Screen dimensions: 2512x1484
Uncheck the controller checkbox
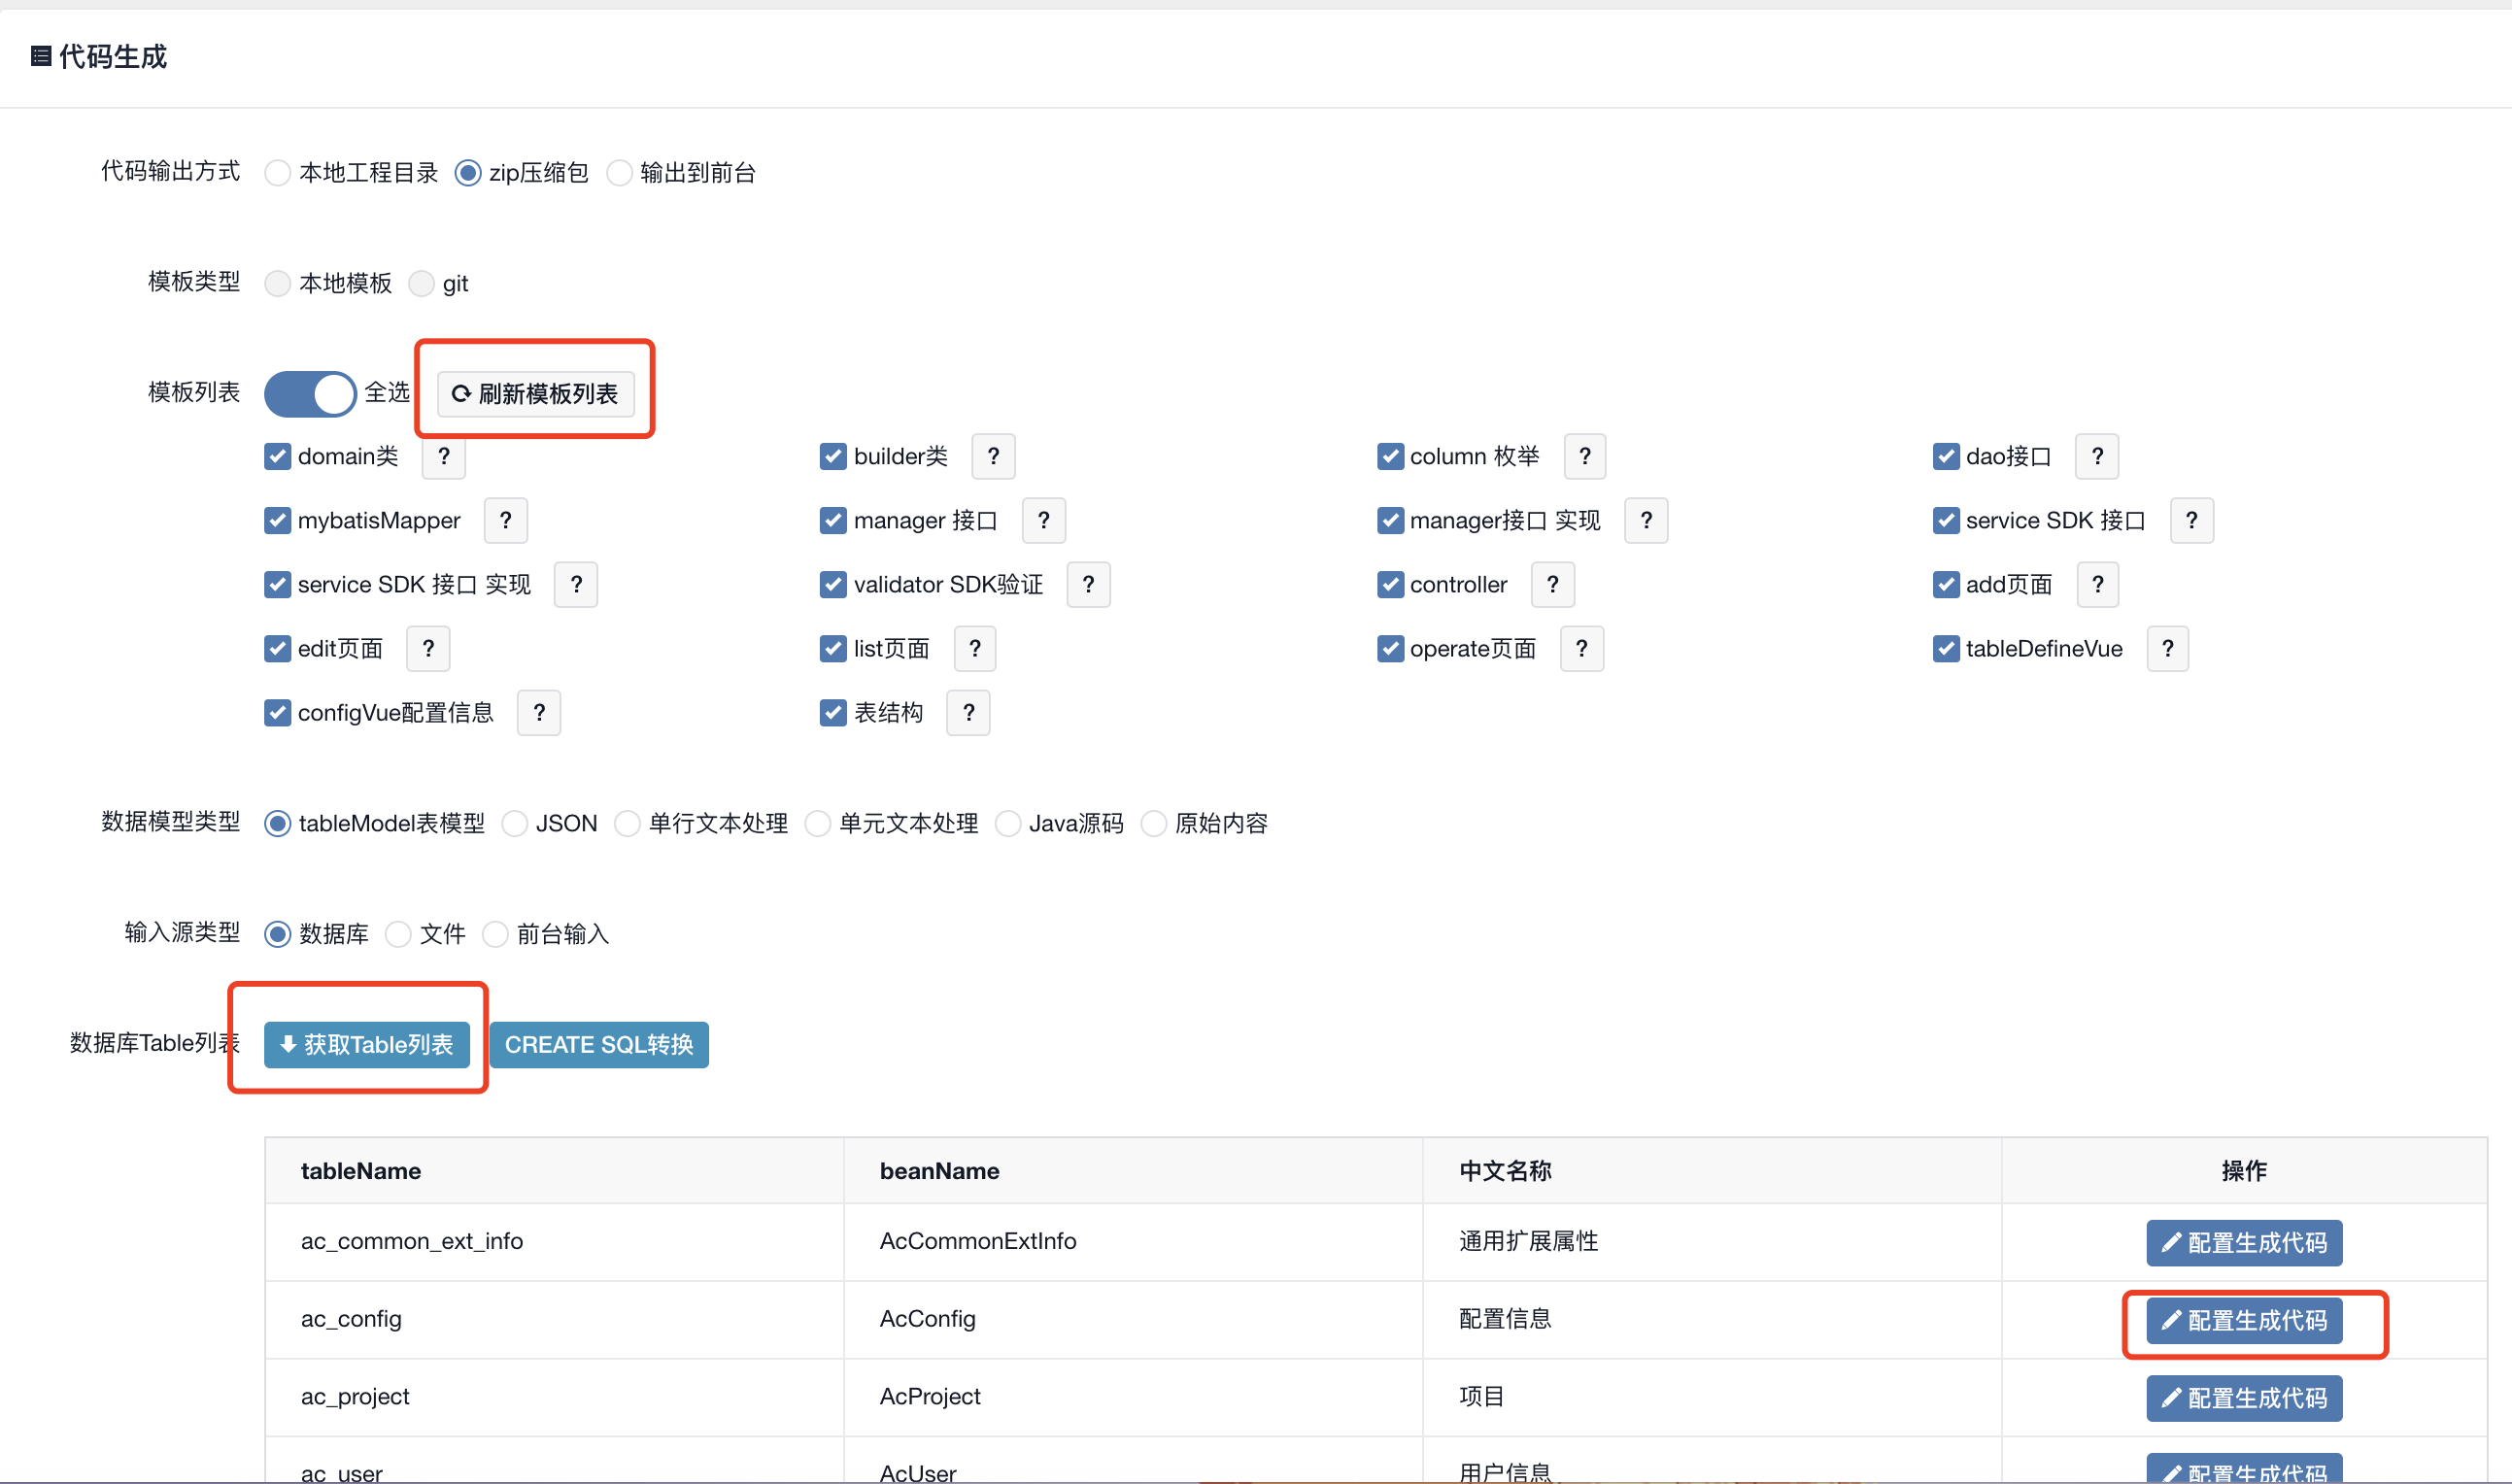(x=1390, y=584)
